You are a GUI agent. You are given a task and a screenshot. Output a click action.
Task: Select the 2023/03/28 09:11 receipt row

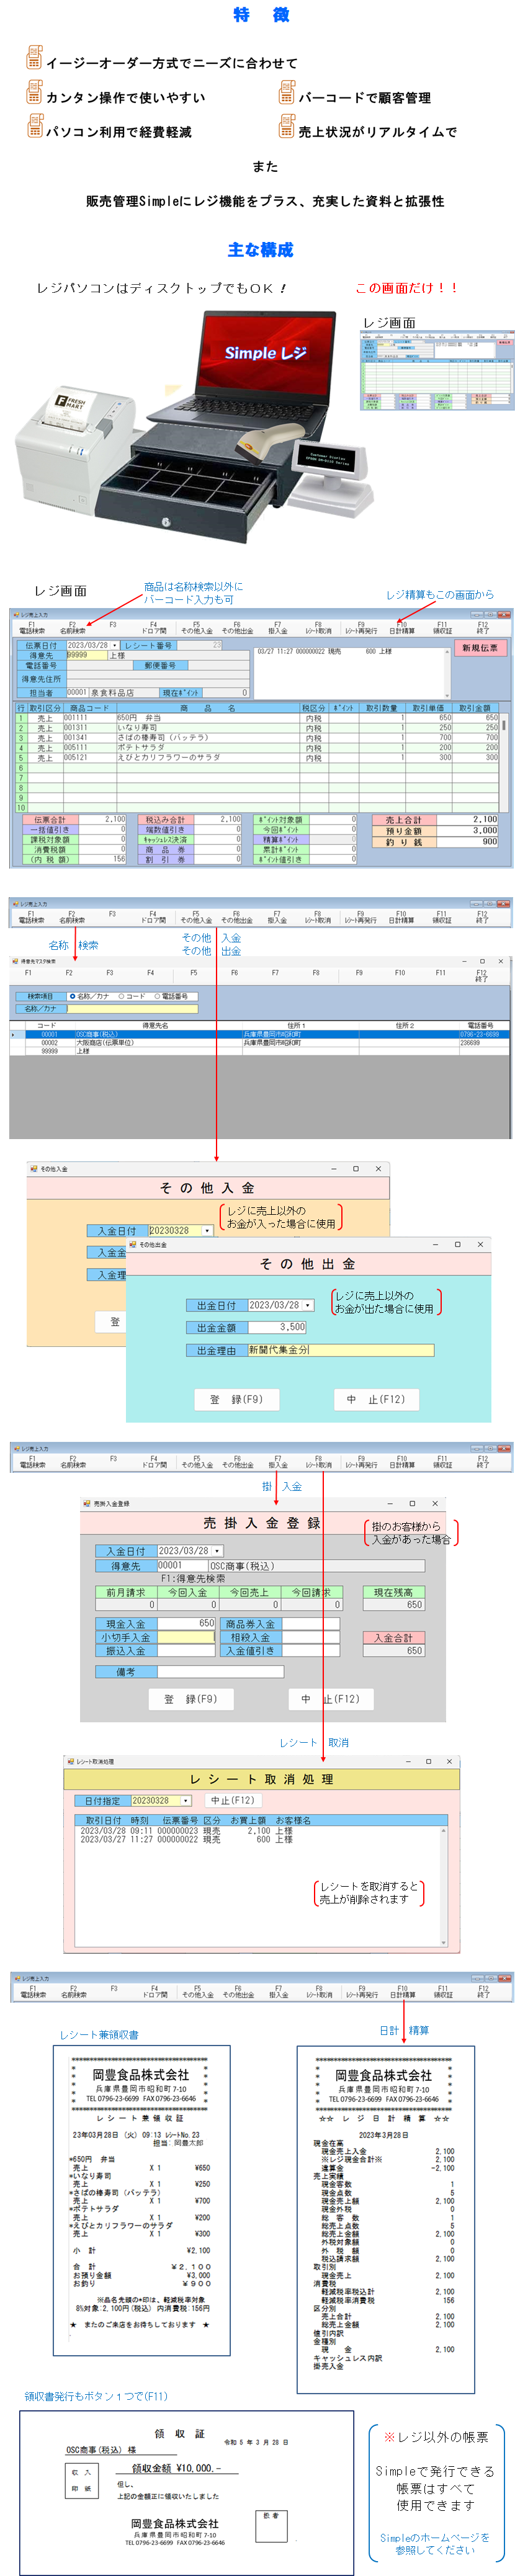tap(258, 1831)
